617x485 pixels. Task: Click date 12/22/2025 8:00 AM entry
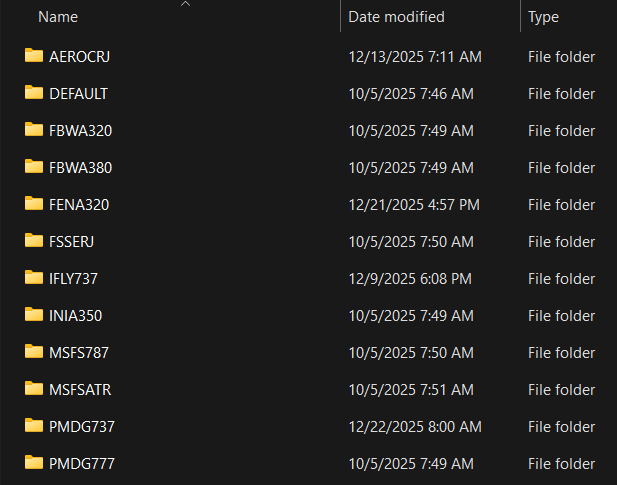(x=415, y=426)
